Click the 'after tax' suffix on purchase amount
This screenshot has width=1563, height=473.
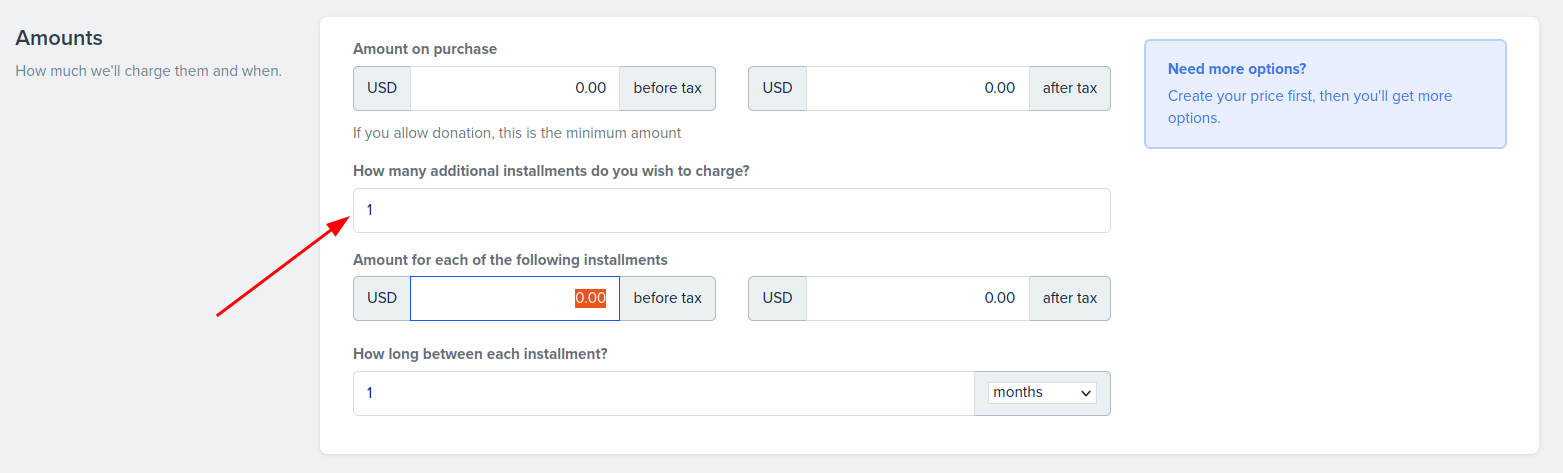coord(1070,88)
